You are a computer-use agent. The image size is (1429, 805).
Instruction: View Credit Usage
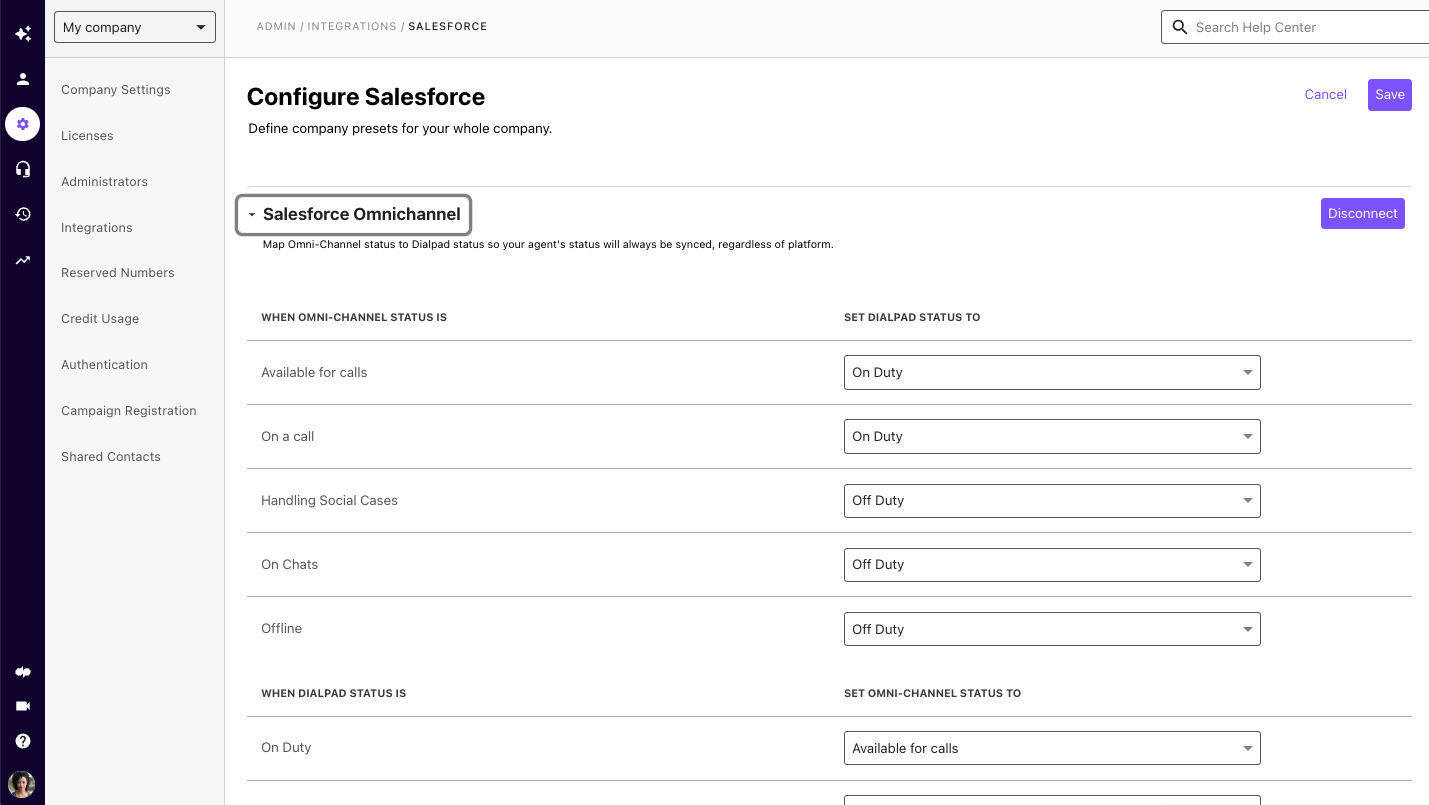coord(100,319)
